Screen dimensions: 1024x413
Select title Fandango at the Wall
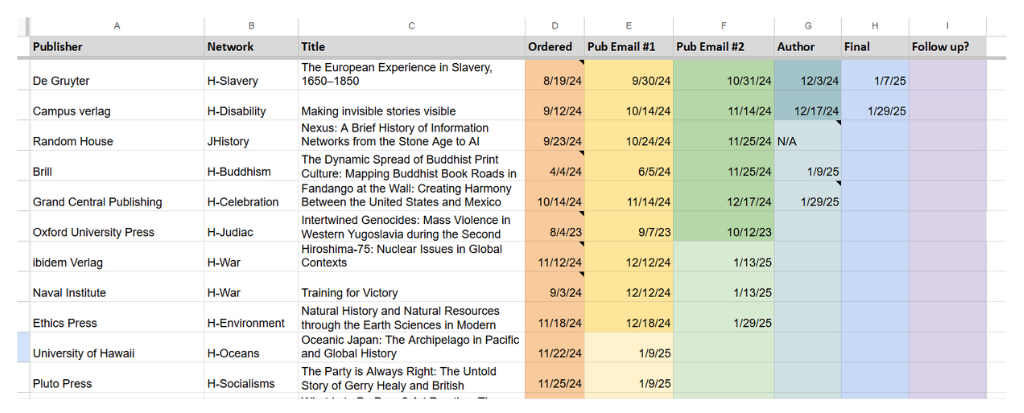[411, 196]
